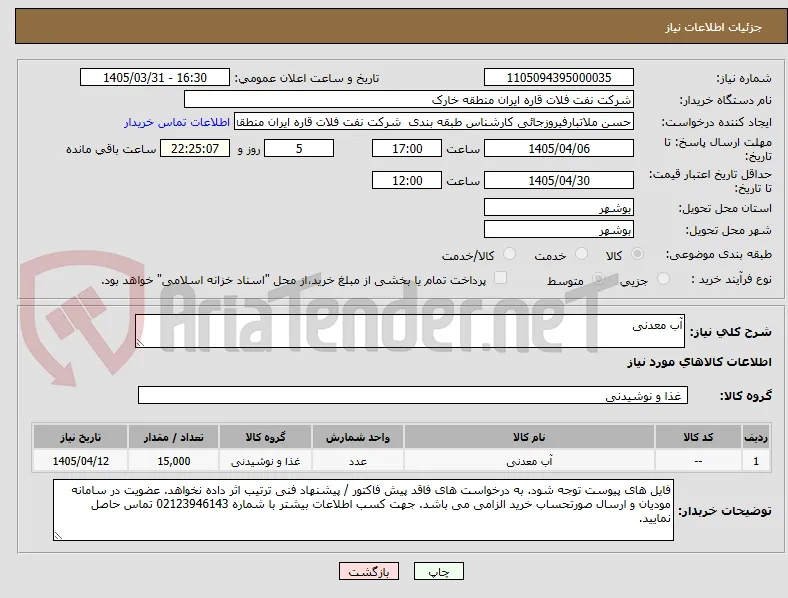Click remaining days field showing 5
This screenshot has height=598, width=788.
pyautogui.click(x=299, y=149)
